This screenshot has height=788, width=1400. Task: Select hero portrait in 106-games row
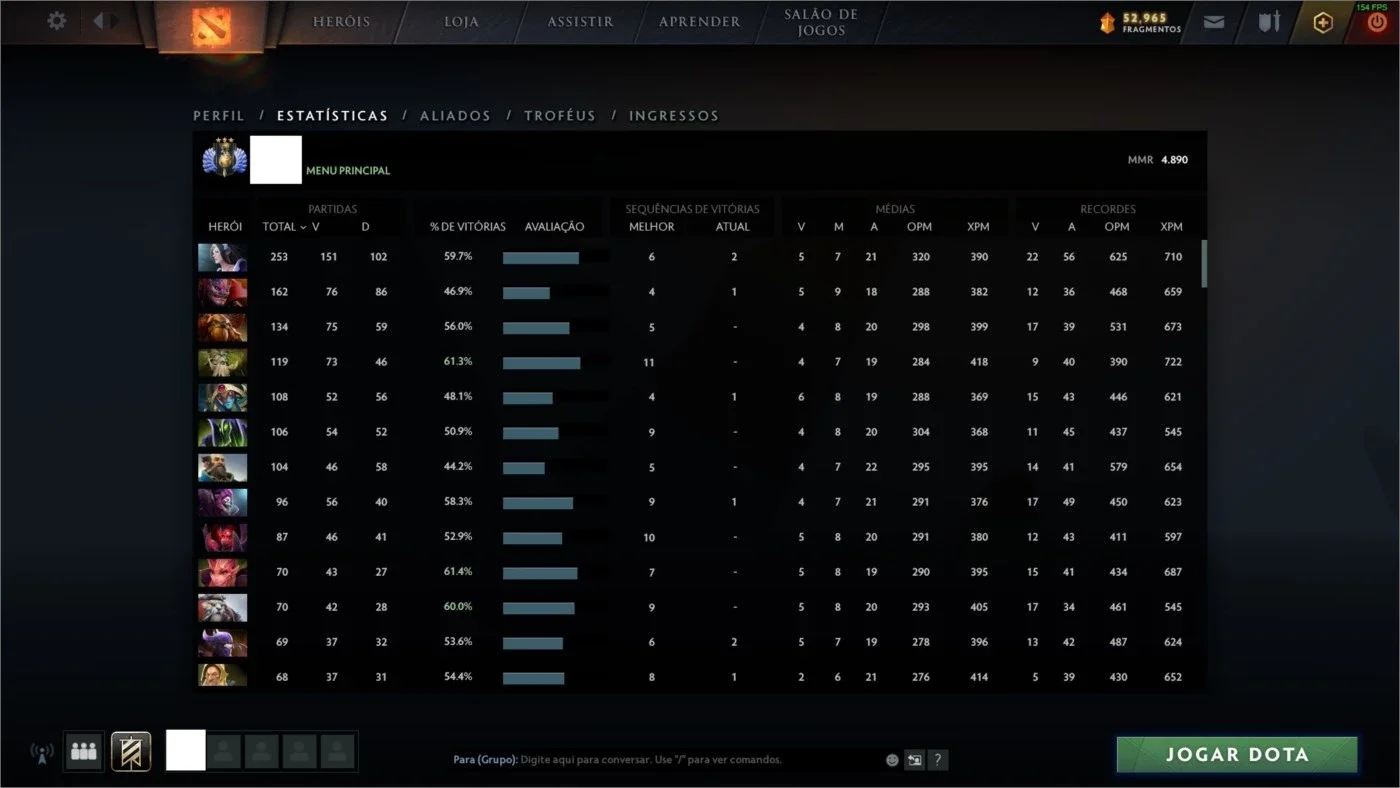(x=222, y=432)
